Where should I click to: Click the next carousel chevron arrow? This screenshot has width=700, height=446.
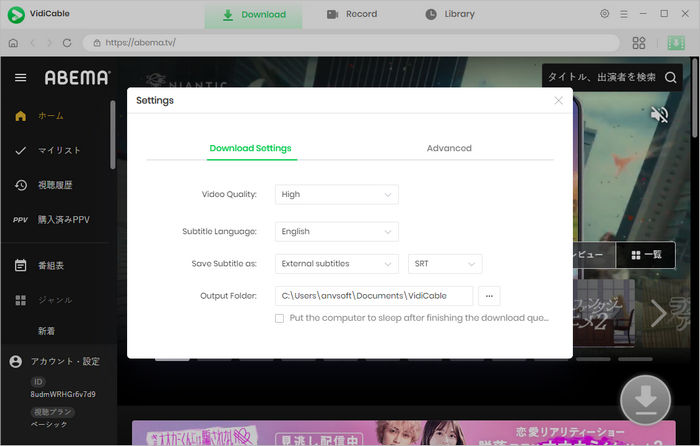click(658, 313)
